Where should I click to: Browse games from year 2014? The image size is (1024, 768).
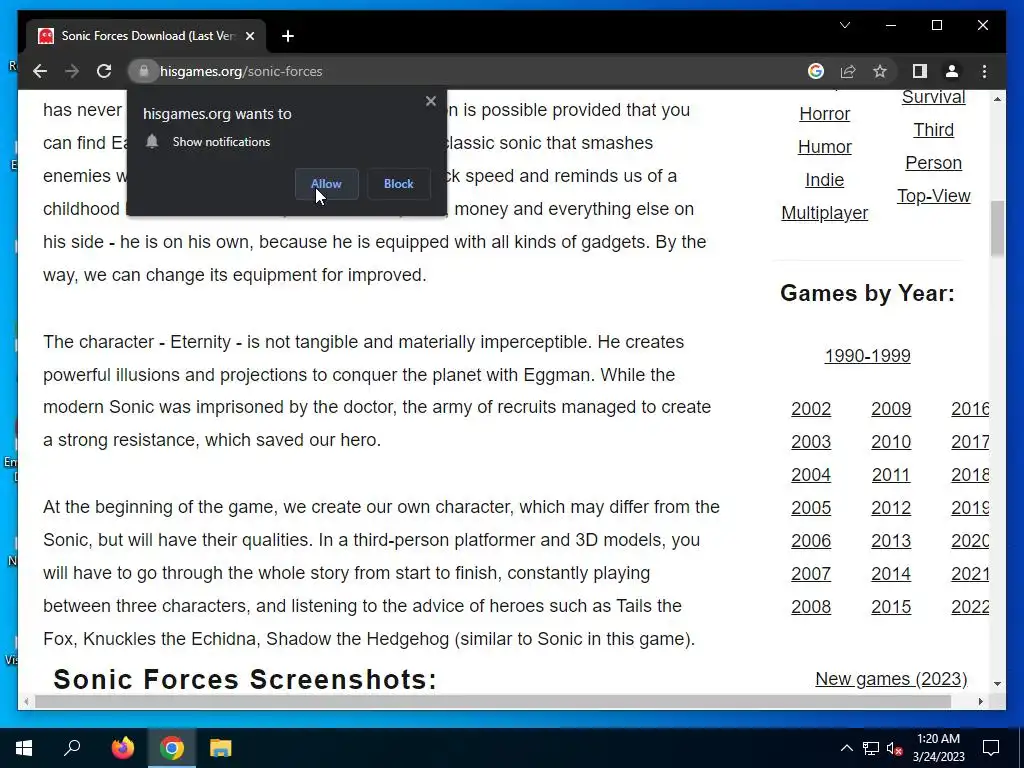(891, 574)
